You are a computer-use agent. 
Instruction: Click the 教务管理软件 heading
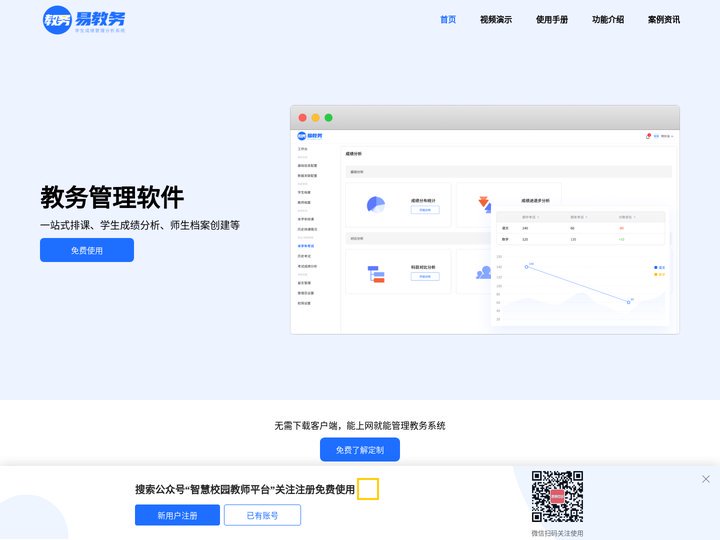click(112, 197)
